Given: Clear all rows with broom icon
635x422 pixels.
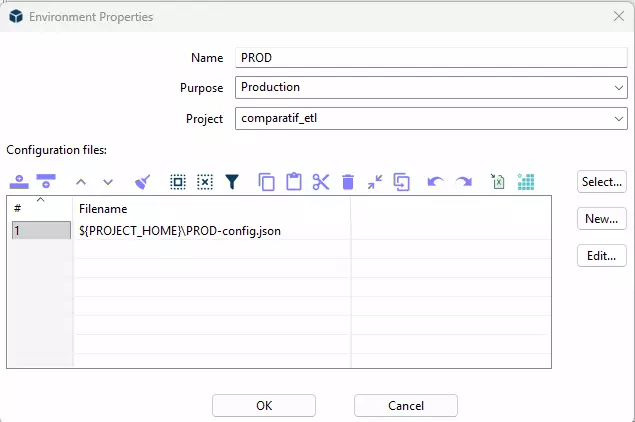Looking at the screenshot, I should coord(143,182).
